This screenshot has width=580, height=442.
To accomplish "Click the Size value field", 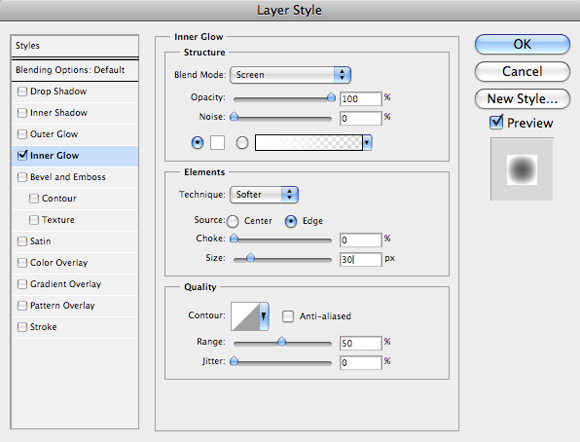I will pos(360,259).
